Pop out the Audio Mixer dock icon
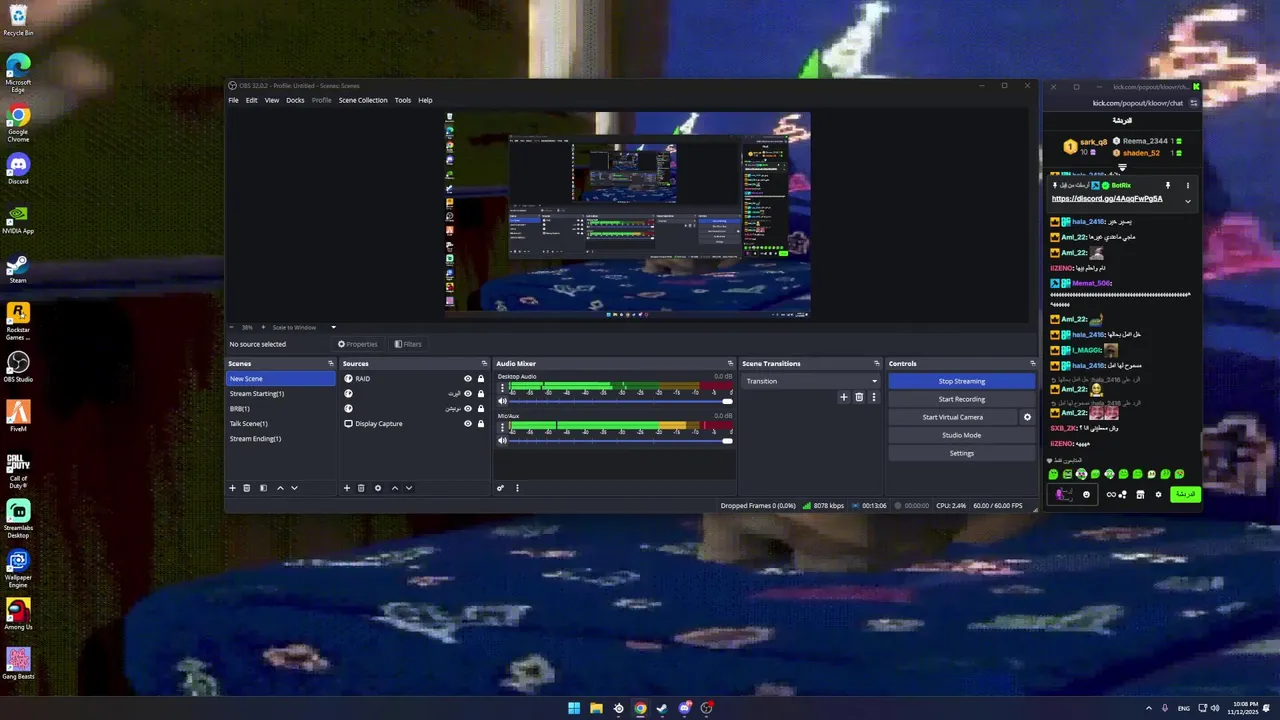 (x=731, y=364)
